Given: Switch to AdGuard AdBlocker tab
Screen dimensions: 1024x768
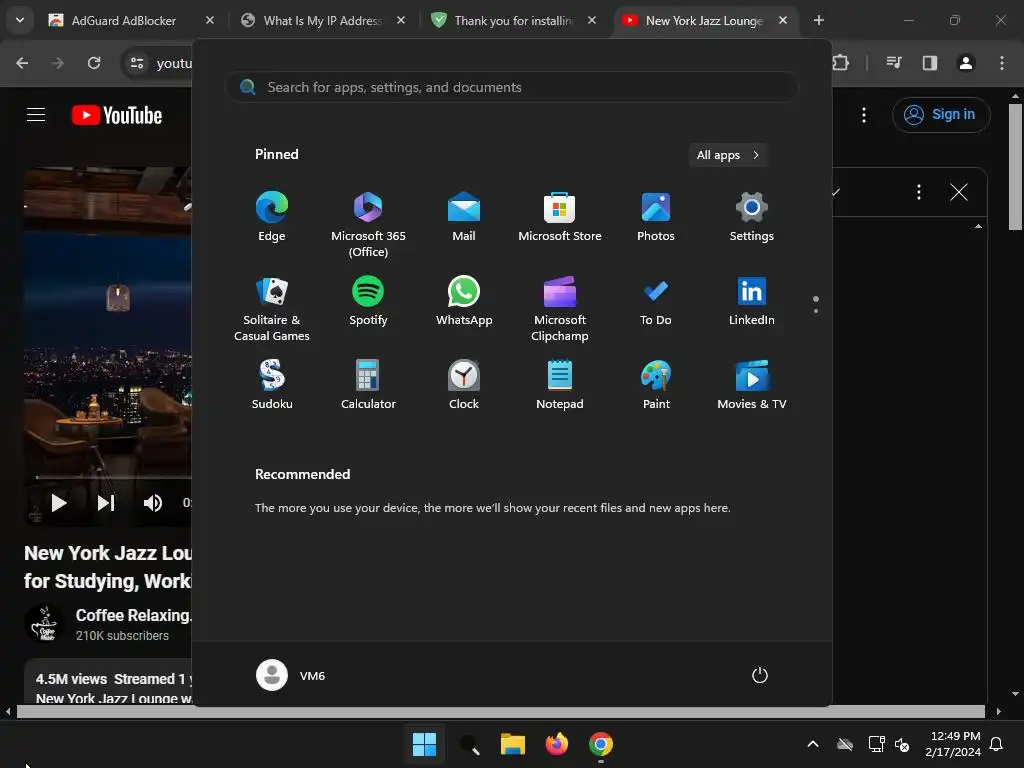Looking at the screenshot, I should (123, 21).
